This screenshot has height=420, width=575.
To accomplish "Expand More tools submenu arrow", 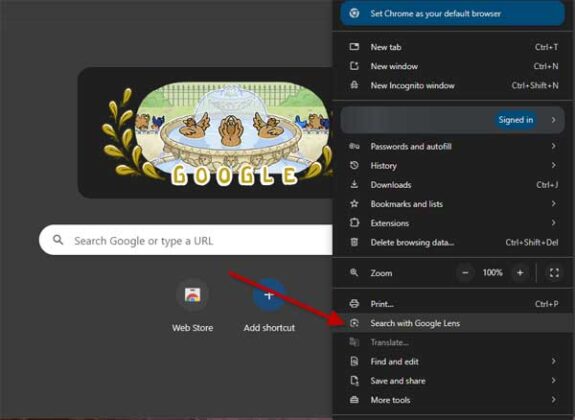I will pyautogui.click(x=554, y=399).
